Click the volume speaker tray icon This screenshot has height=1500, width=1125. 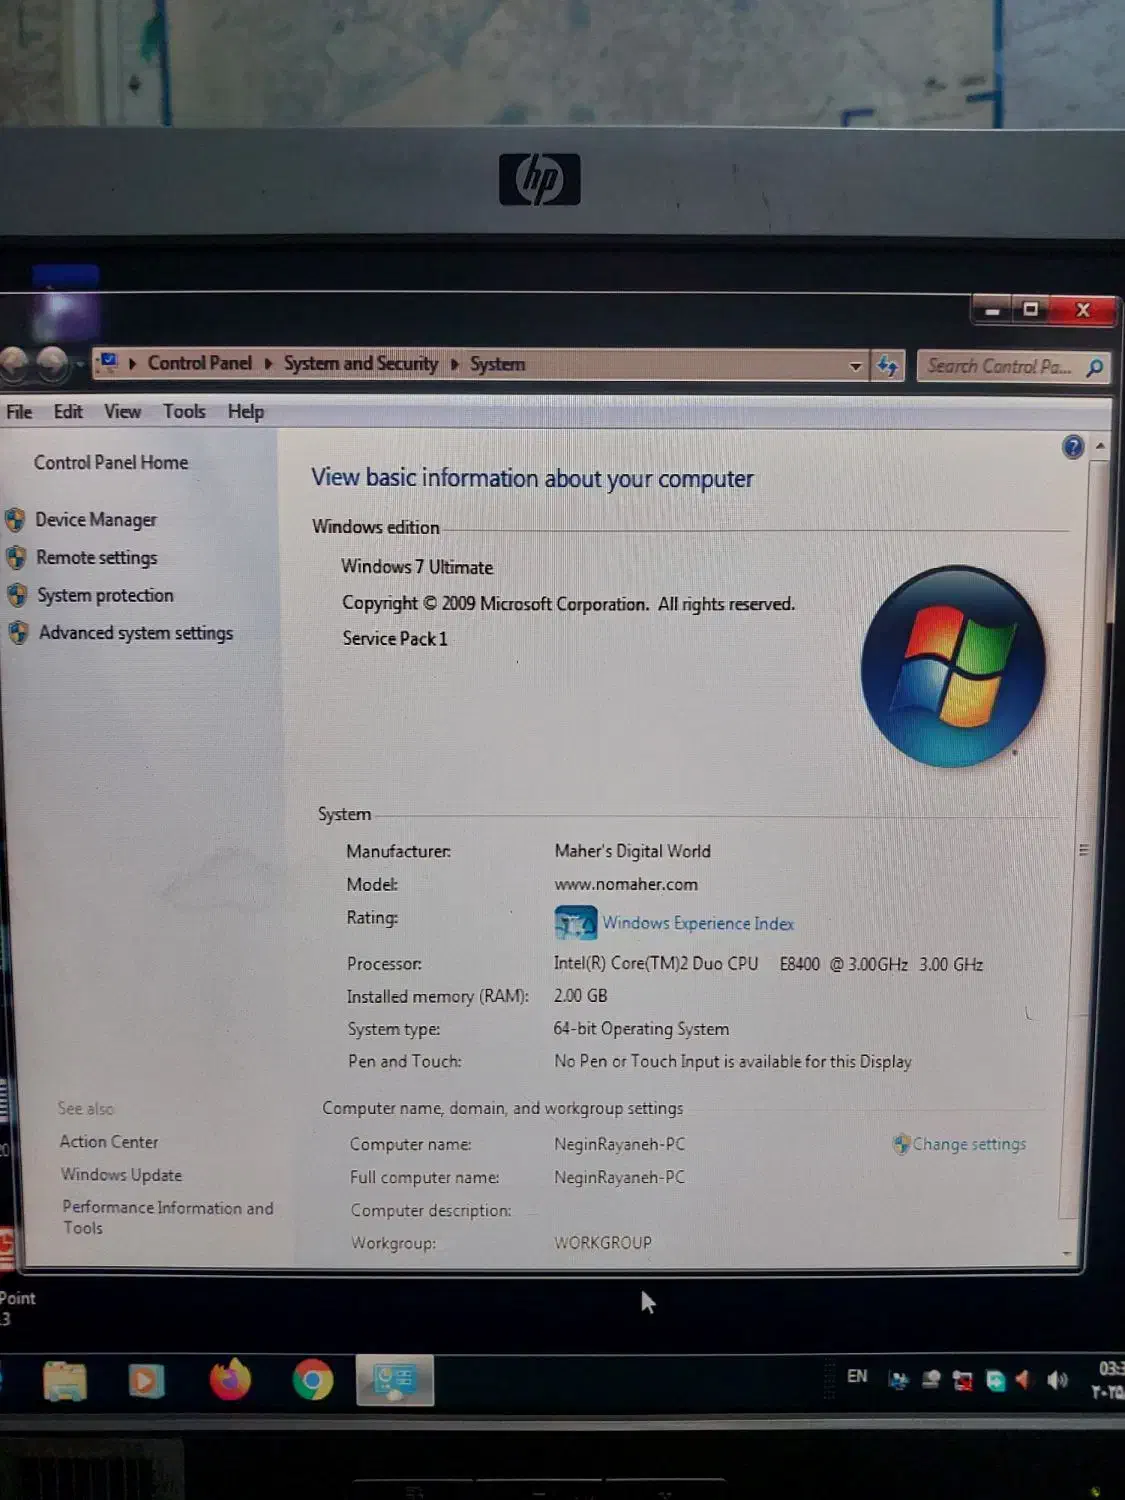click(1057, 1380)
